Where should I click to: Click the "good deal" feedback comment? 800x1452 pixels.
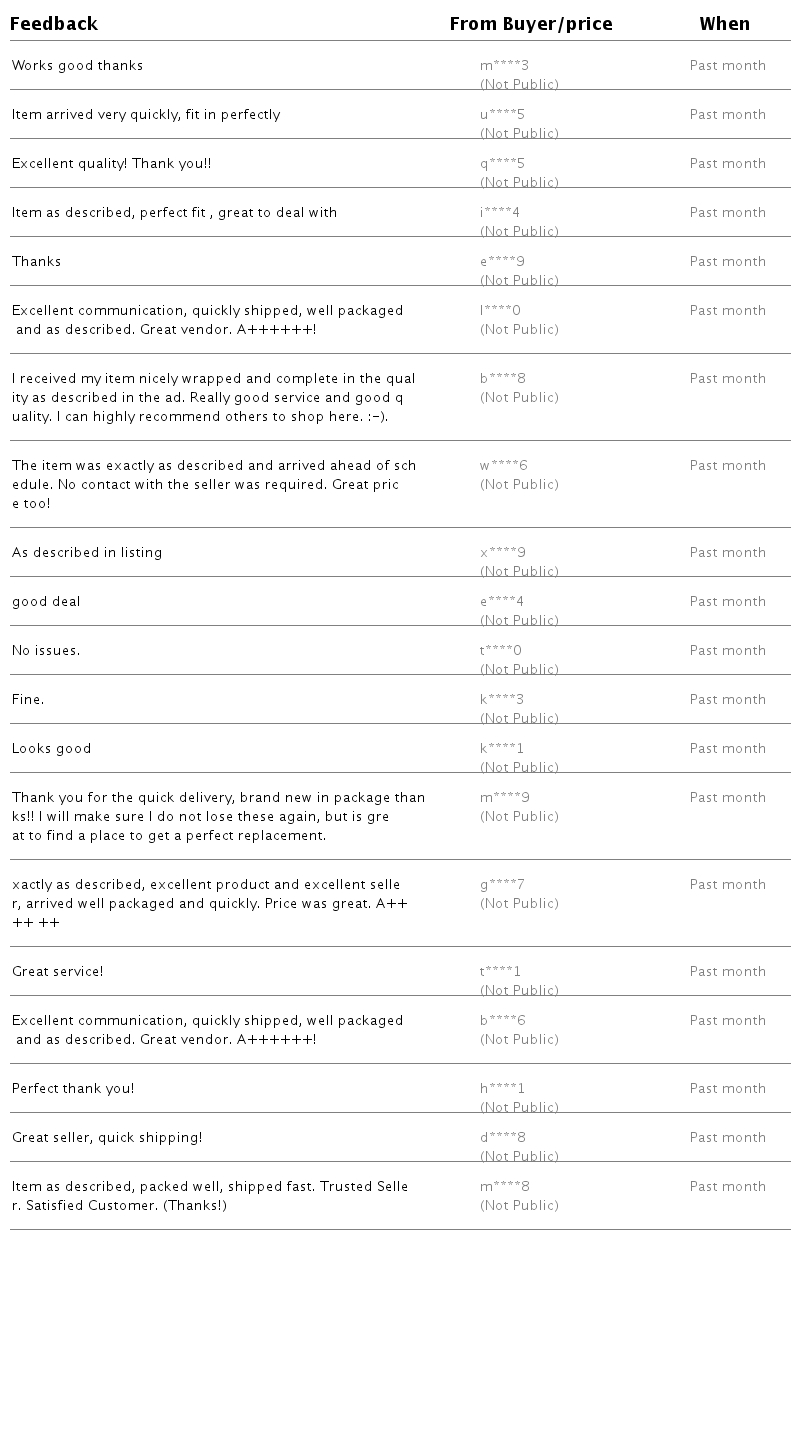tap(46, 602)
